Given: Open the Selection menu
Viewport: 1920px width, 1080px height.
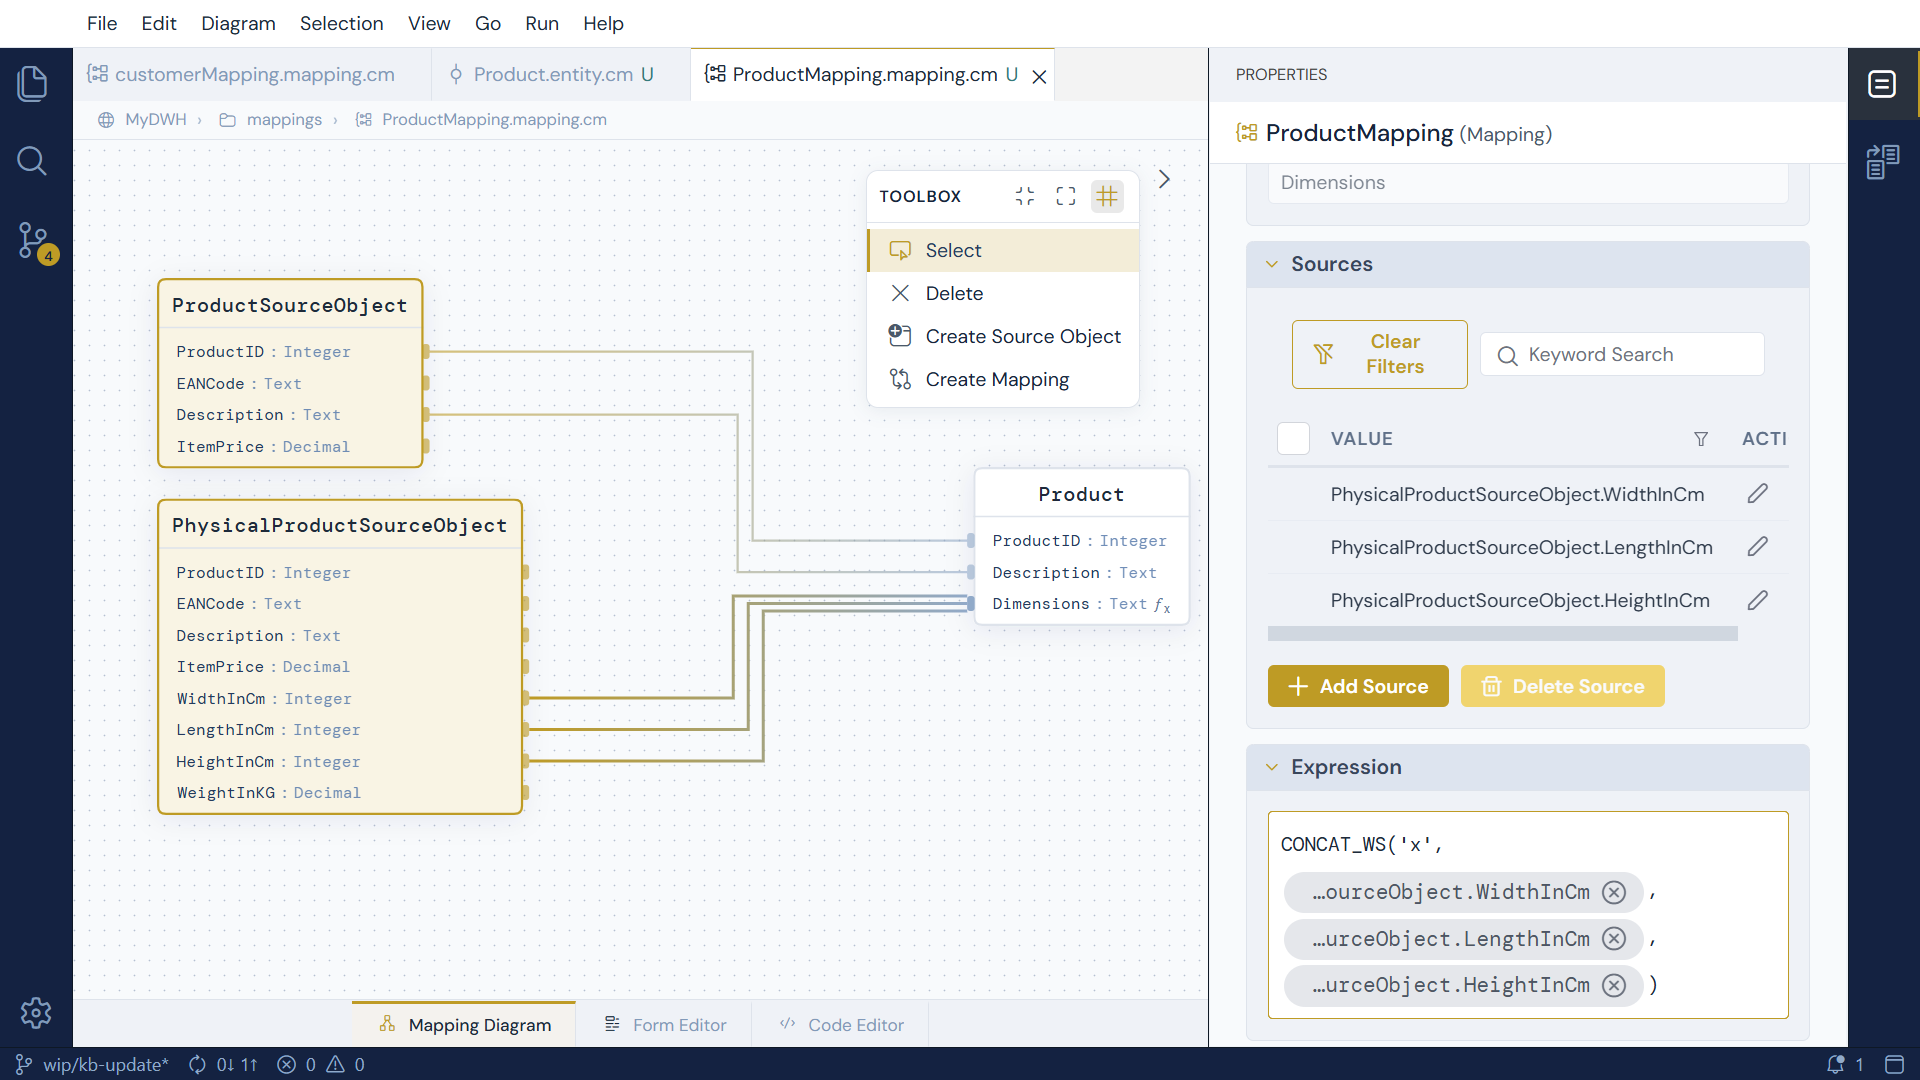Looking at the screenshot, I should click(x=341, y=23).
